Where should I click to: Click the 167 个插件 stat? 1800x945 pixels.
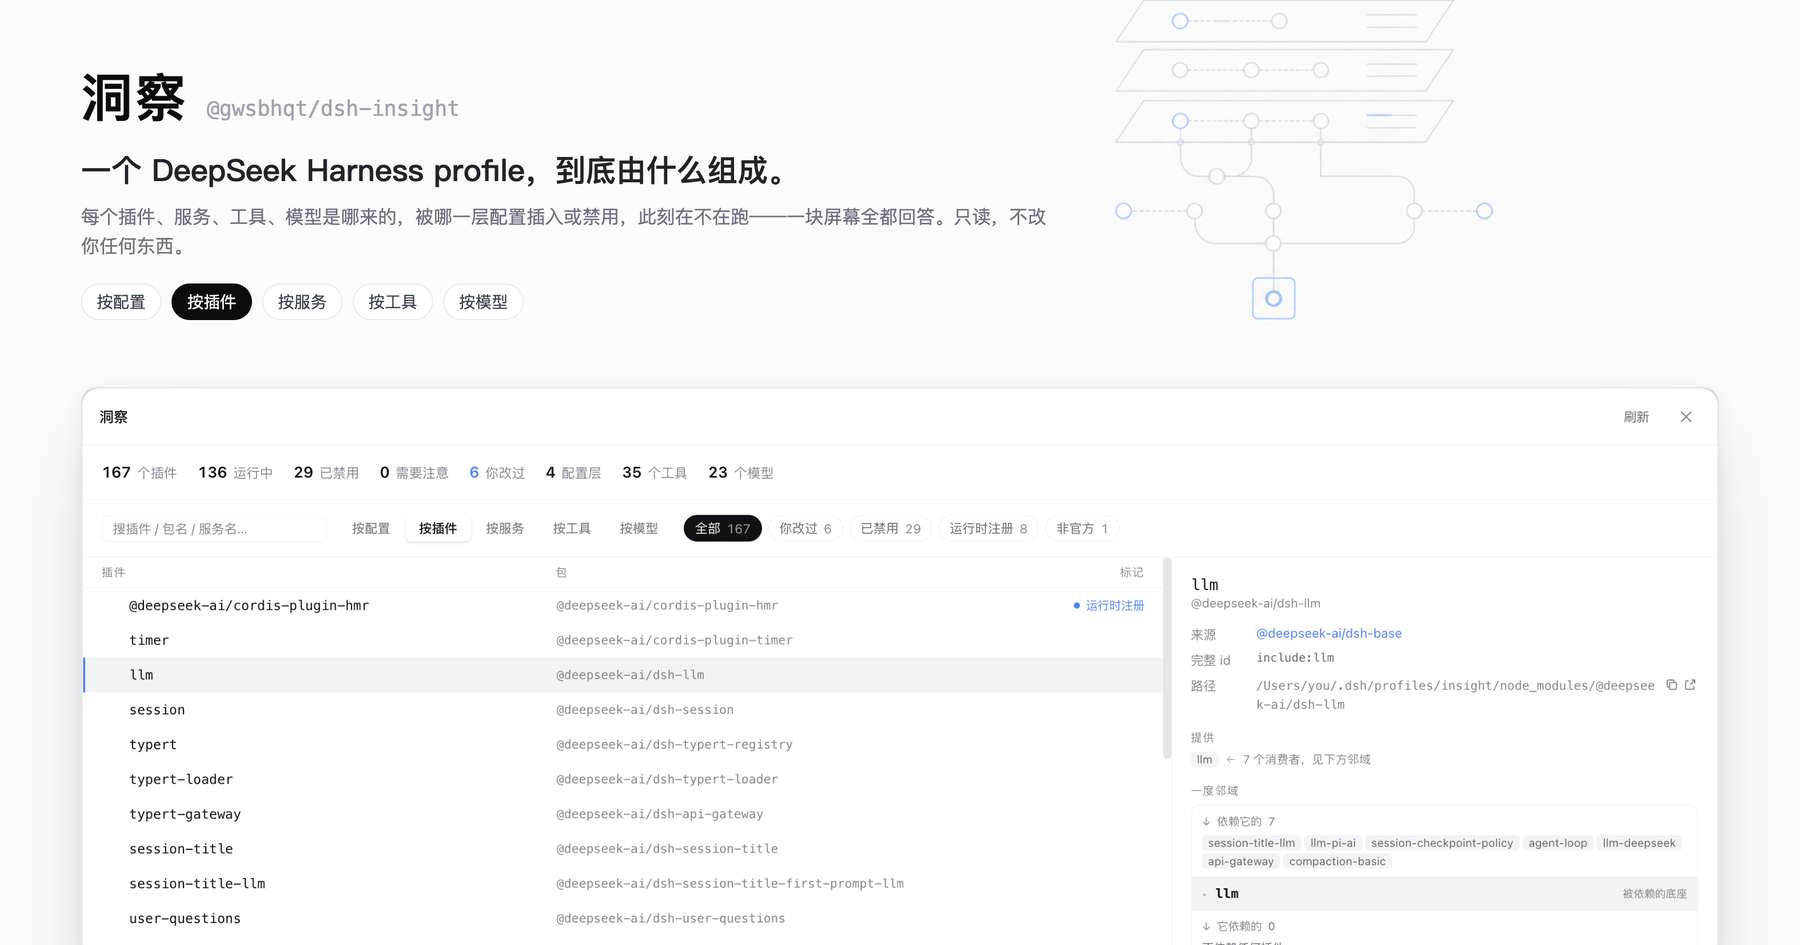click(139, 473)
